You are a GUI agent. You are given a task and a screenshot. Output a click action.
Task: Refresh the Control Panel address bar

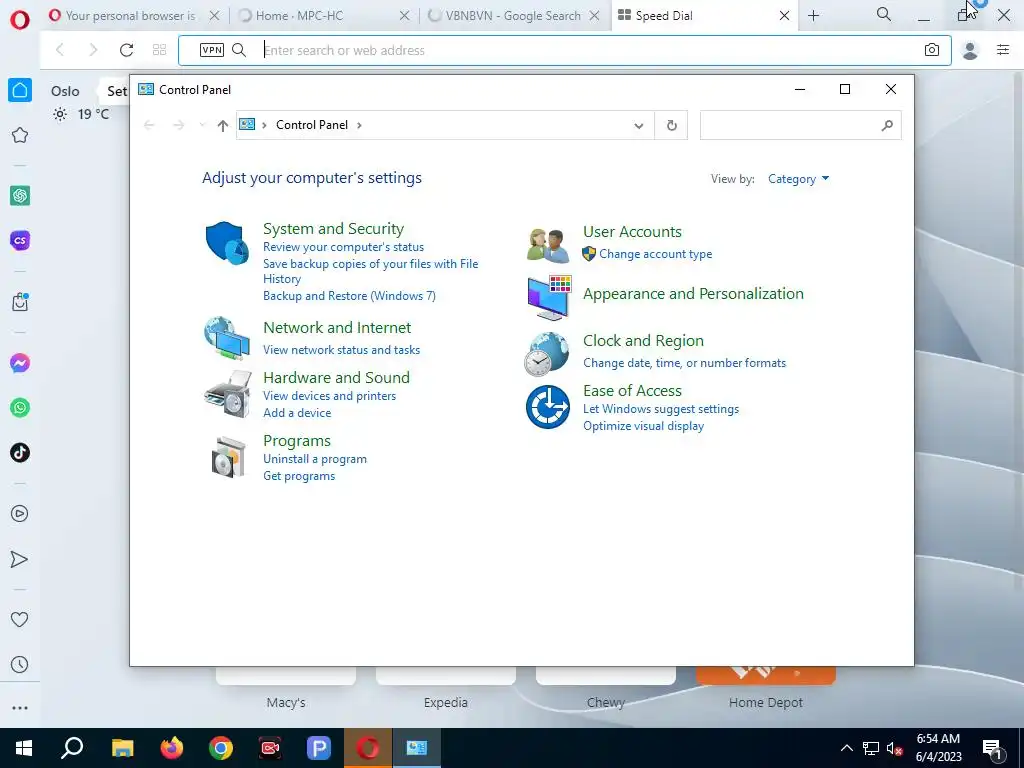click(x=671, y=125)
